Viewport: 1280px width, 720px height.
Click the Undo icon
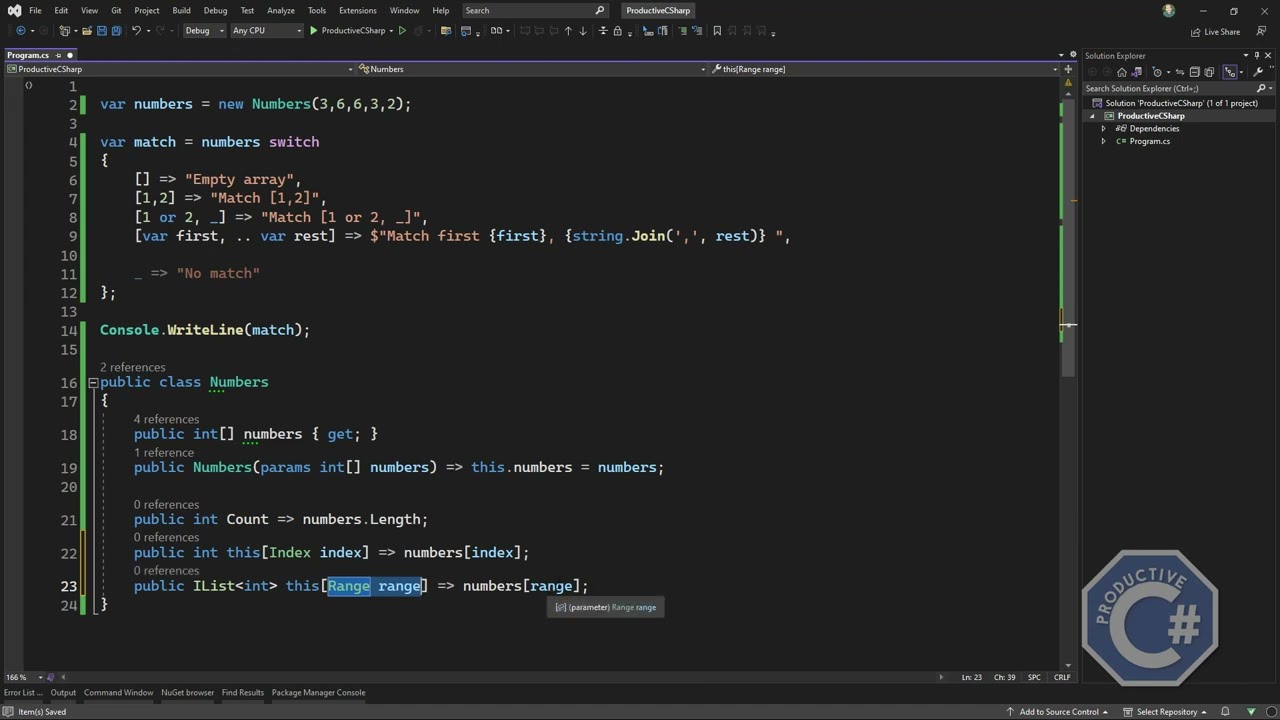pos(136,30)
